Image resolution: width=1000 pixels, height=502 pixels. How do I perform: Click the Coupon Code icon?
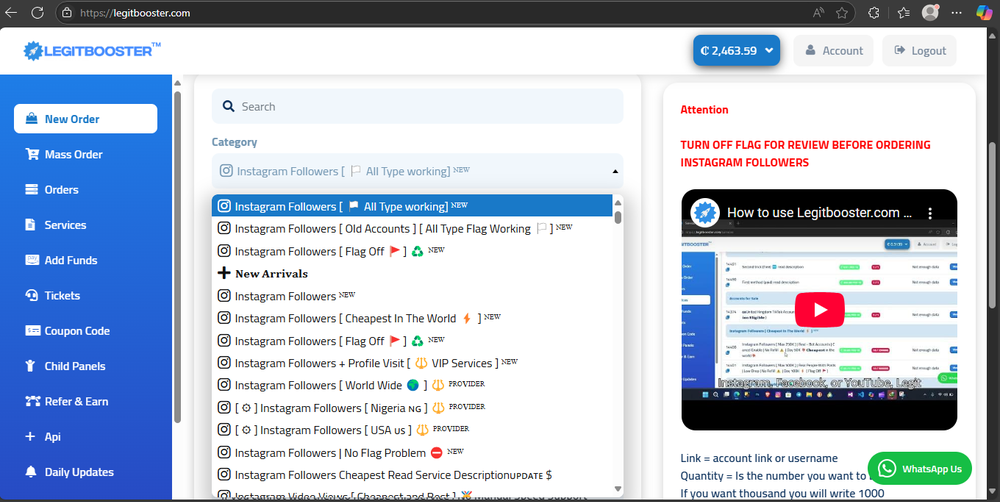[33, 330]
